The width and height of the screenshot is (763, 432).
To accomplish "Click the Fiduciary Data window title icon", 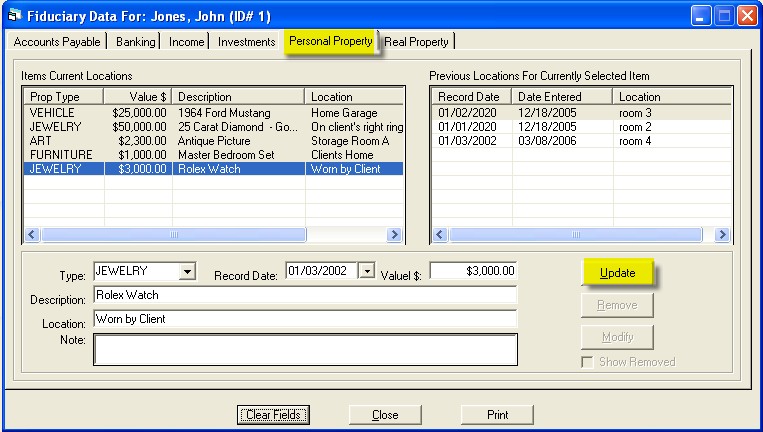I will point(15,15).
